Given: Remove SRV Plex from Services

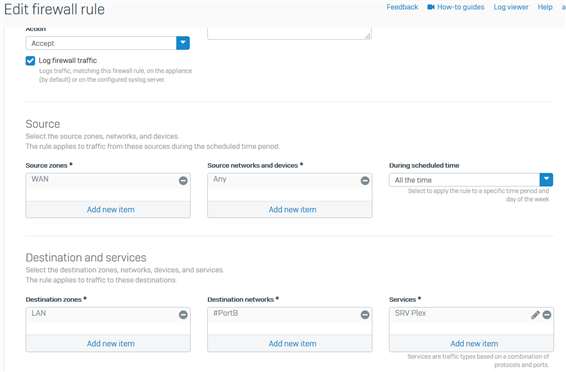Looking at the screenshot, I should pyautogui.click(x=547, y=315).
